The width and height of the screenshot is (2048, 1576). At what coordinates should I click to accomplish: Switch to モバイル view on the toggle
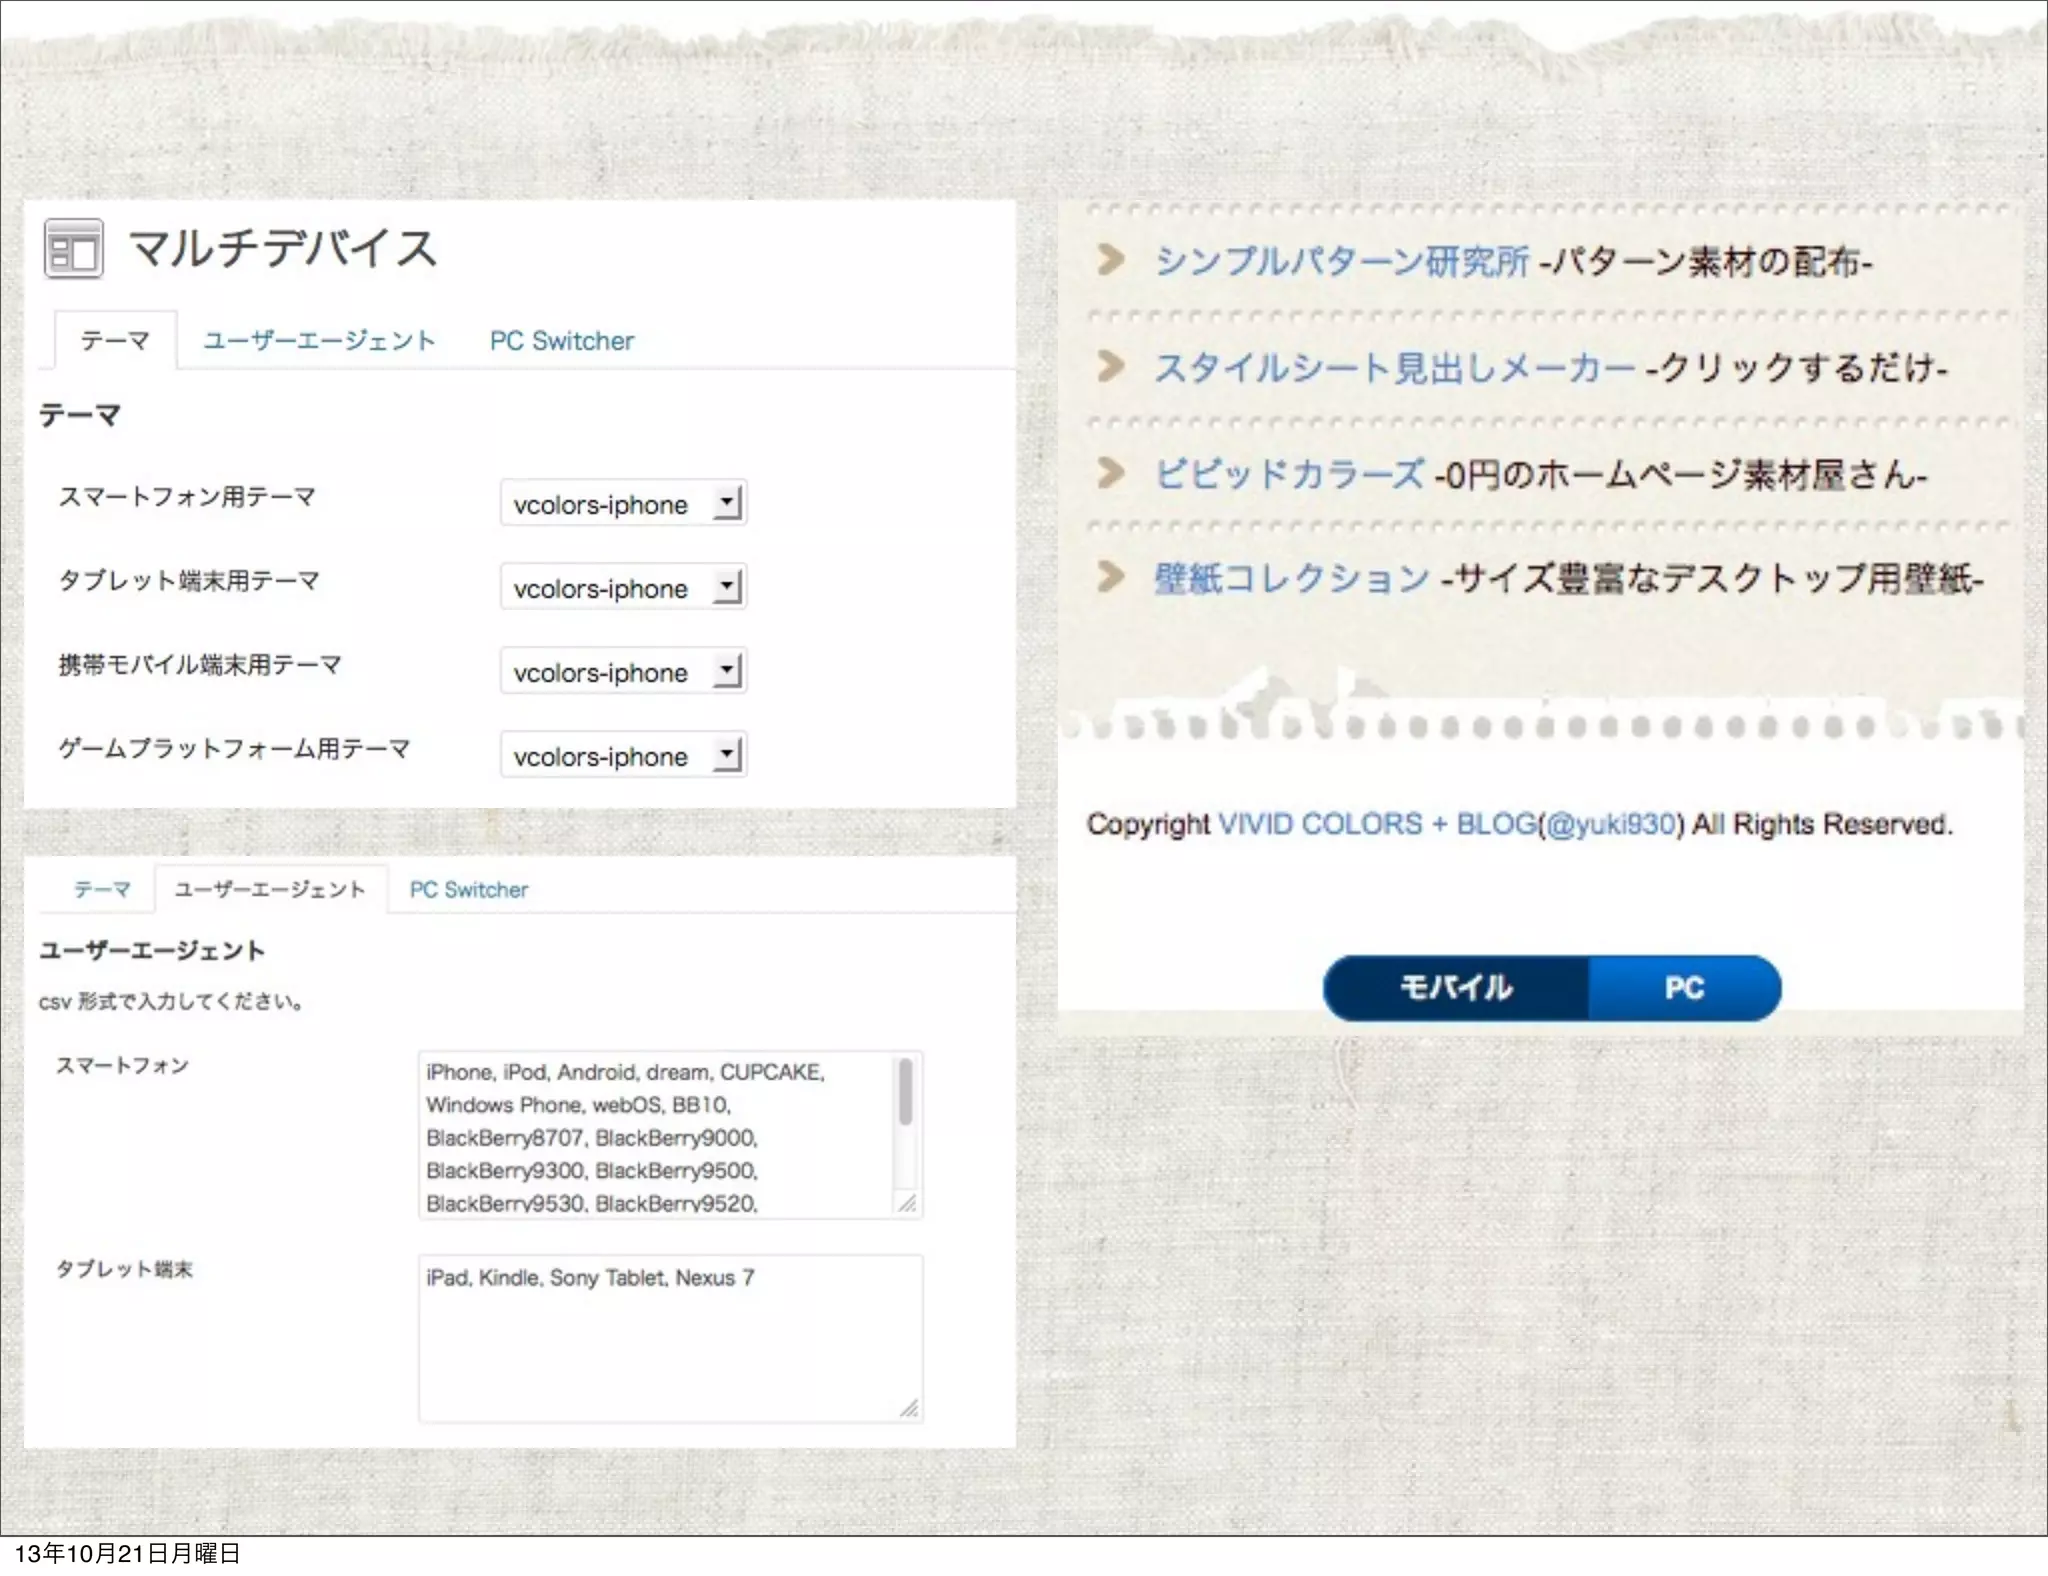pyautogui.click(x=1455, y=988)
